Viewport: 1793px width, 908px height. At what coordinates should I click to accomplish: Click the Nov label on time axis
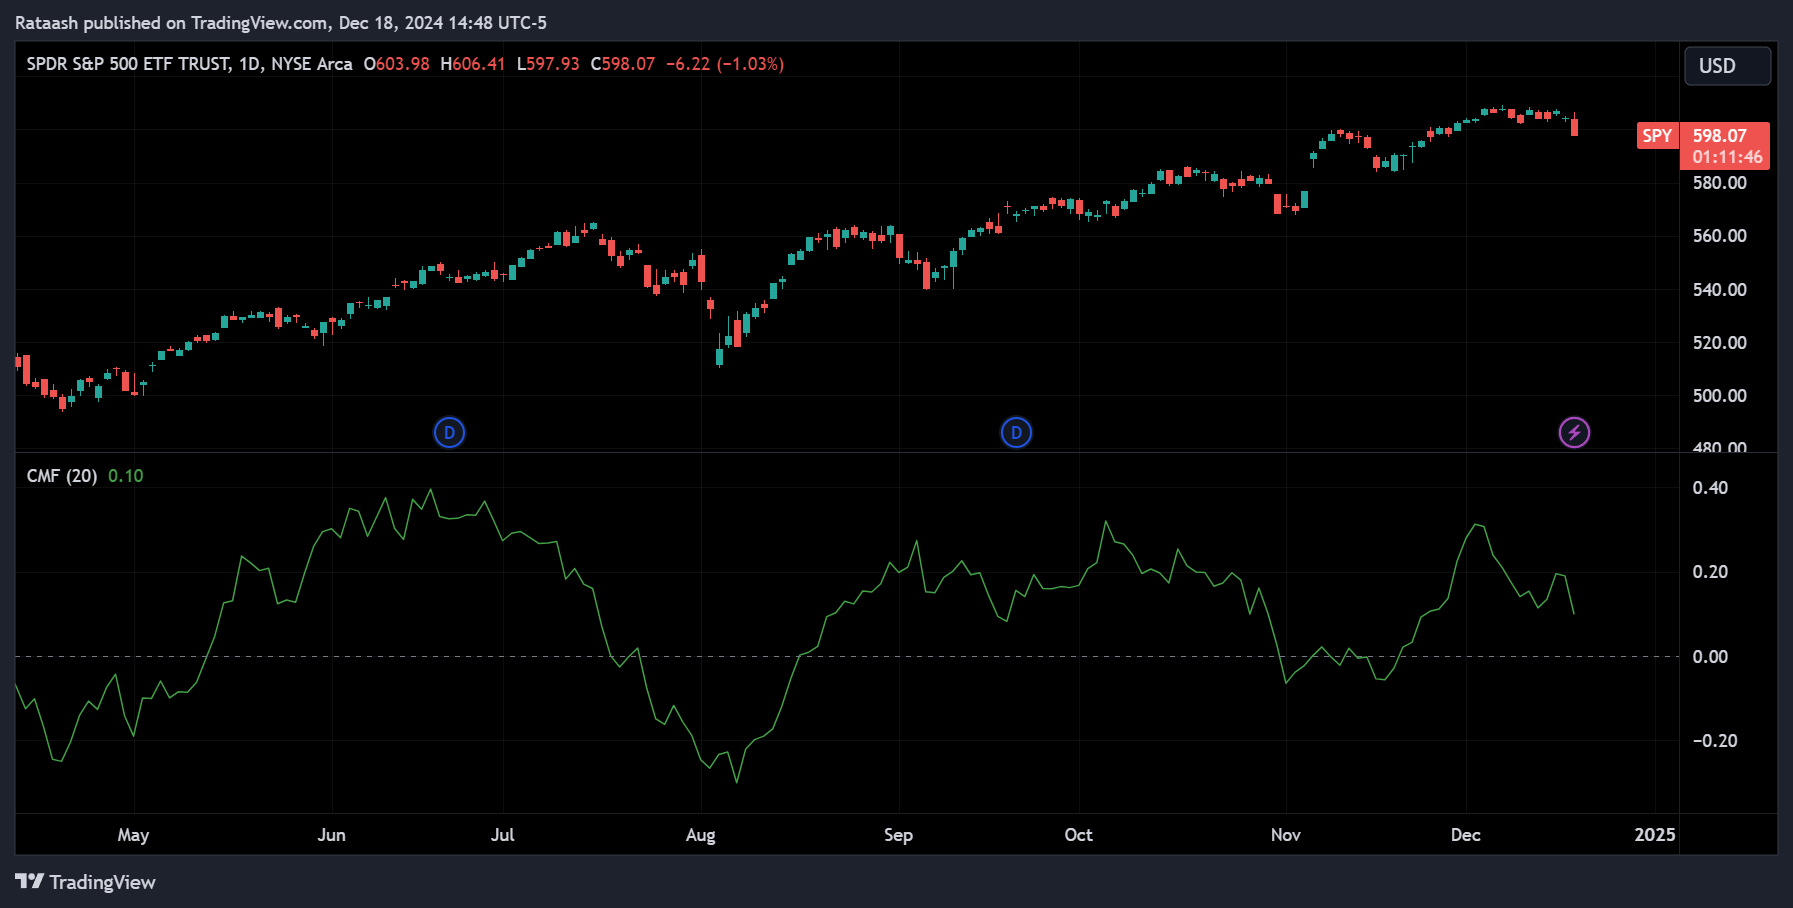pyautogui.click(x=1285, y=835)
